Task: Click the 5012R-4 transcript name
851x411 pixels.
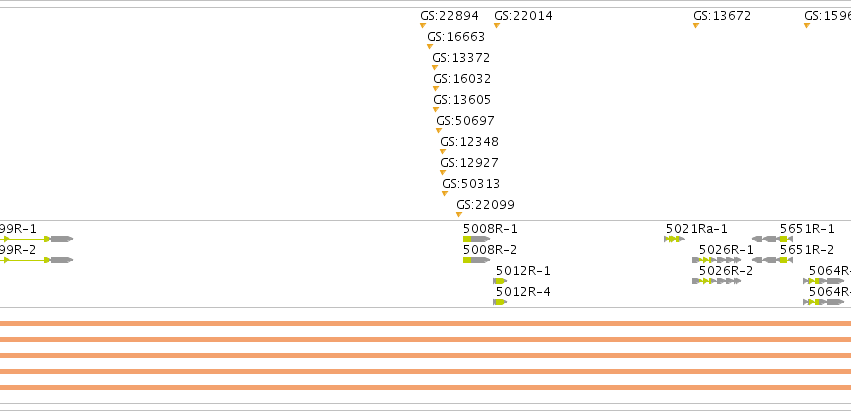Action: coord(523,292)
